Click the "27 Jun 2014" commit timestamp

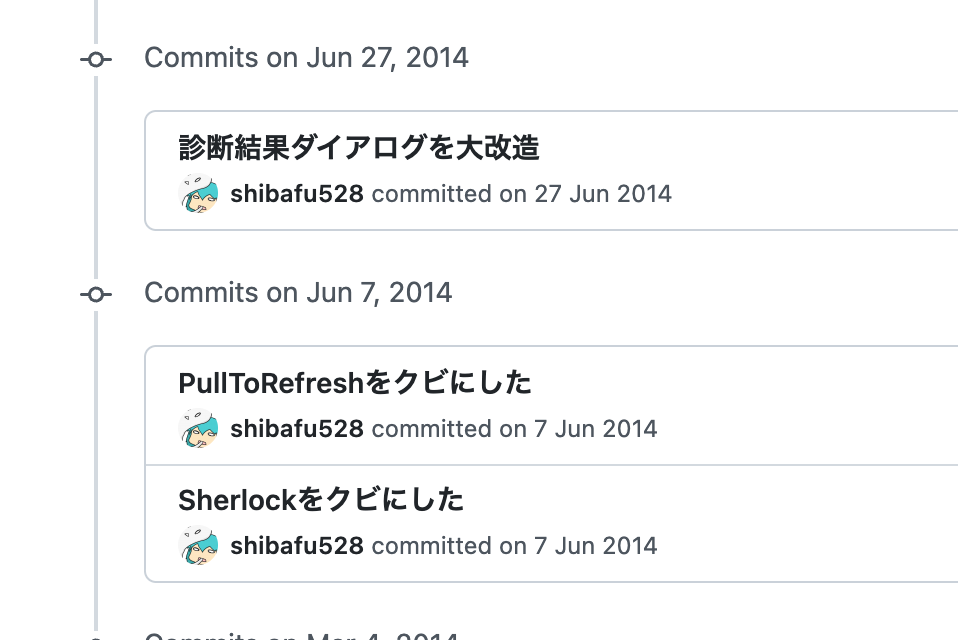pos(603,194)
